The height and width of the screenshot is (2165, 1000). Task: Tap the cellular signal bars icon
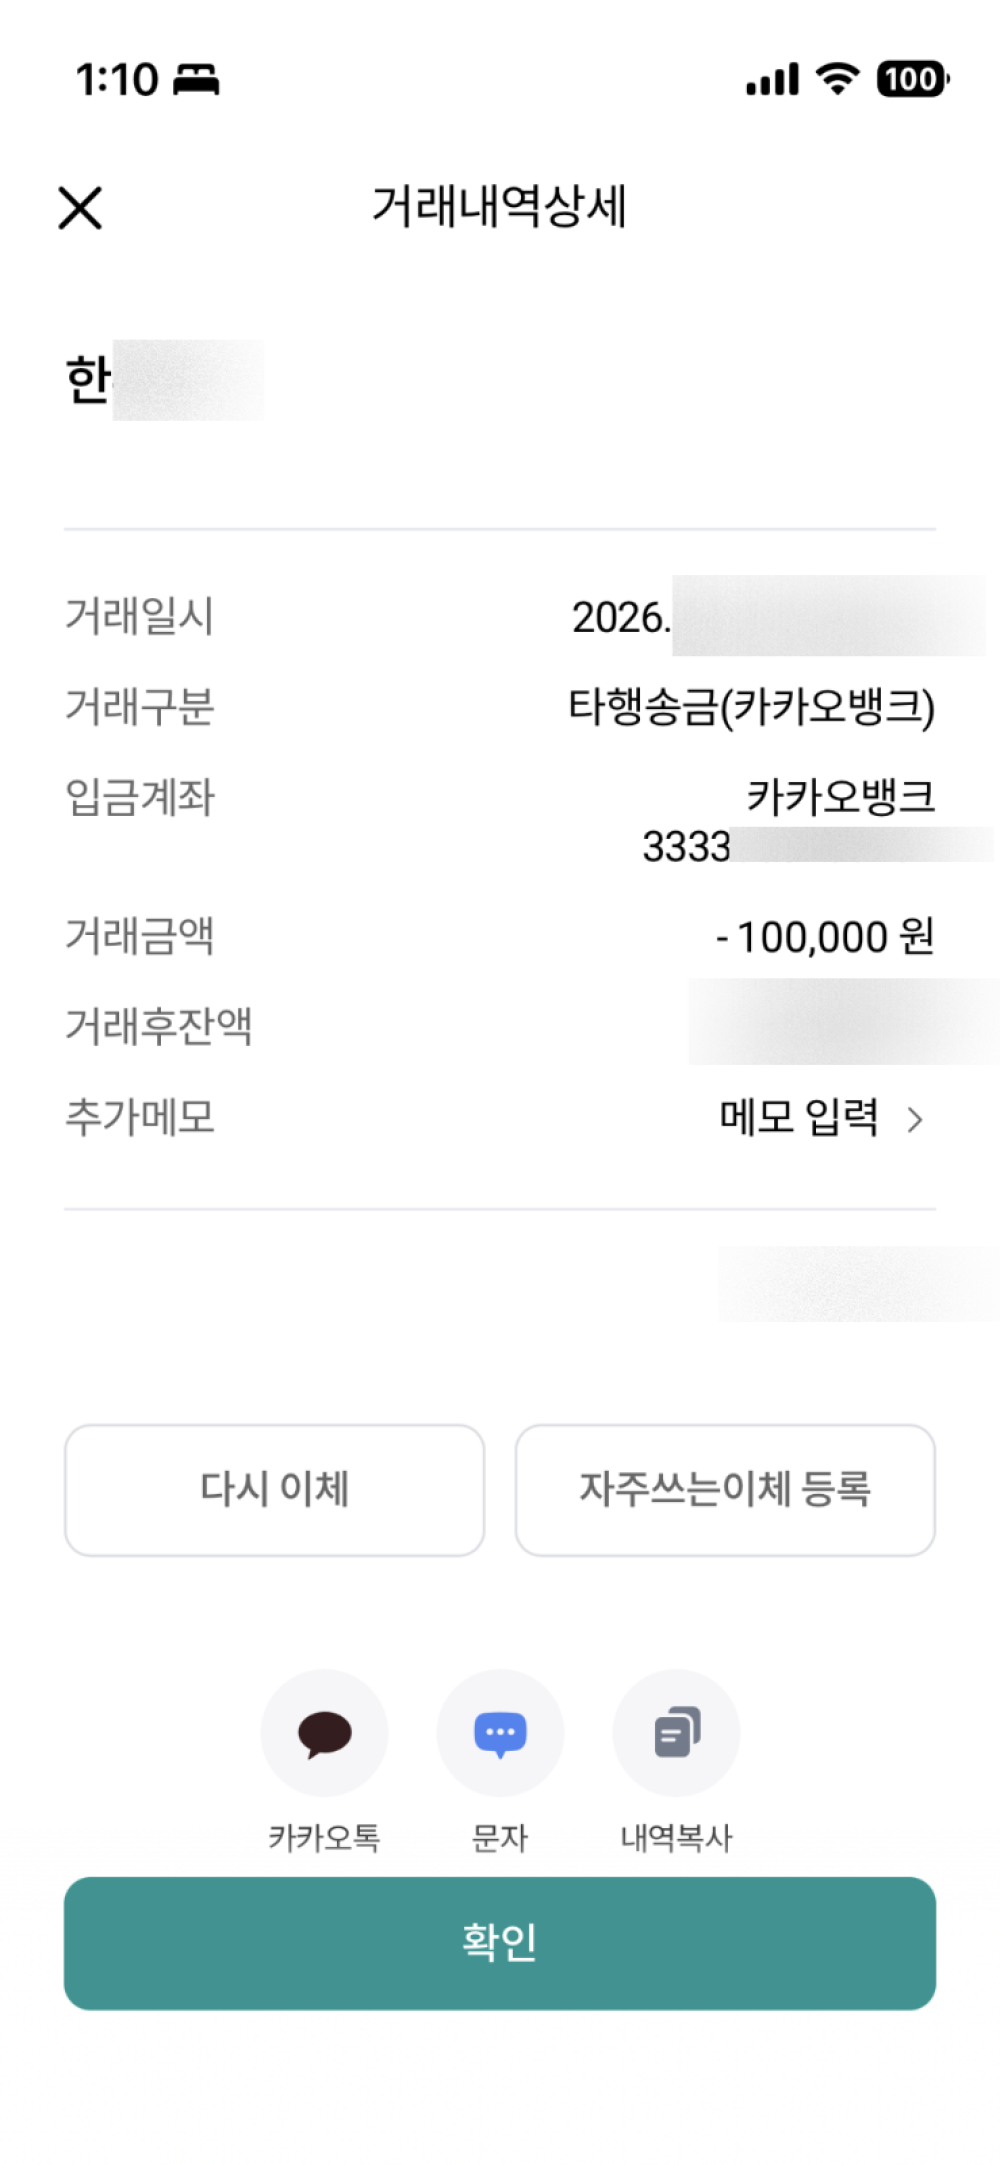(x=772, y=79)
